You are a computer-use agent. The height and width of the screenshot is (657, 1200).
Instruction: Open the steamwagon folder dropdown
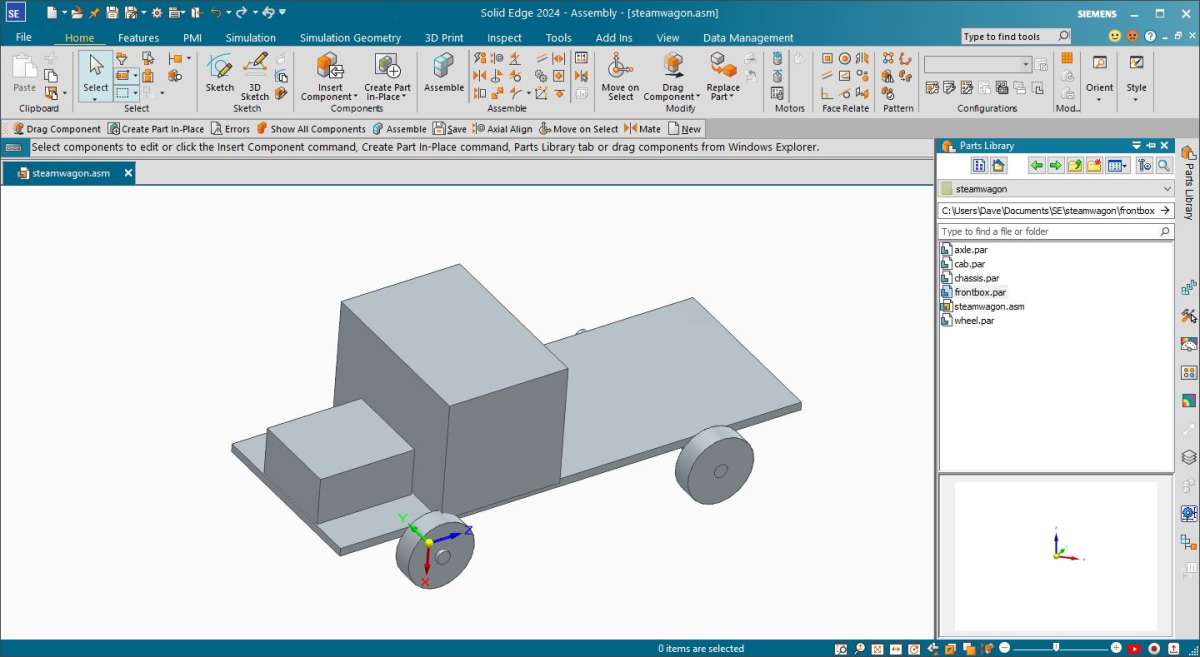(x=1167, y=189)
